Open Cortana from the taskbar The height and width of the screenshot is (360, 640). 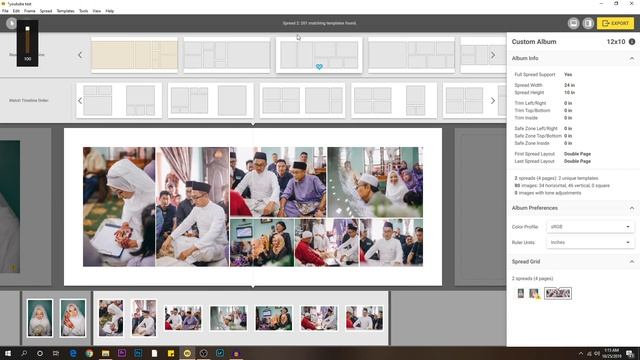pos(40,353)
